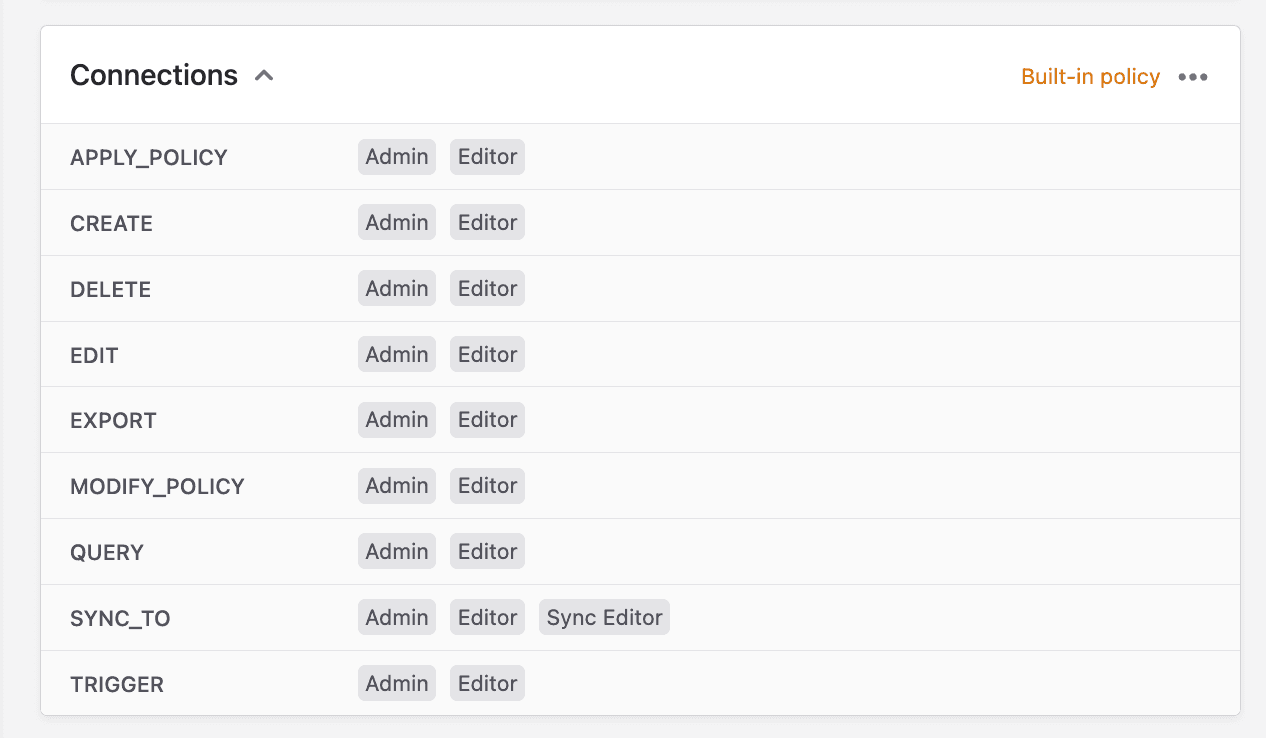
Task: Select the Admin tag in CREATE row
Action: tap(397, 223)
